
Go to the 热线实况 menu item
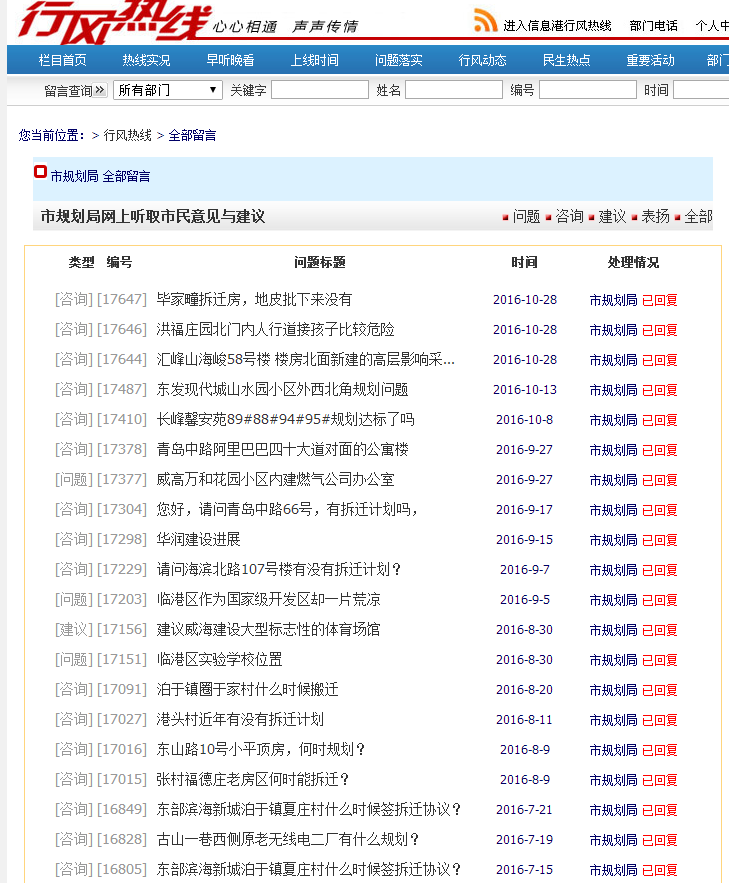[x=146, y=60]
